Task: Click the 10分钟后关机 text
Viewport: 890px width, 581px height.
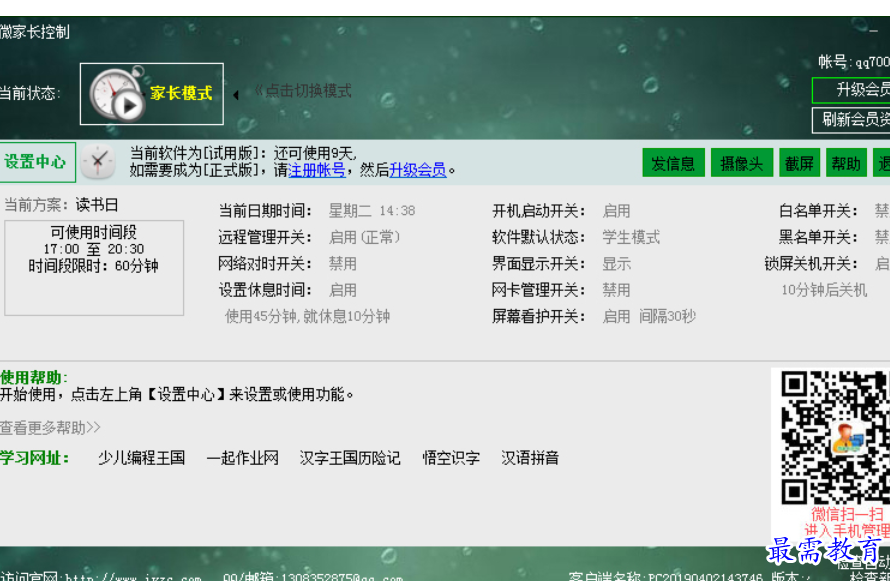Action: coord(824,290)
